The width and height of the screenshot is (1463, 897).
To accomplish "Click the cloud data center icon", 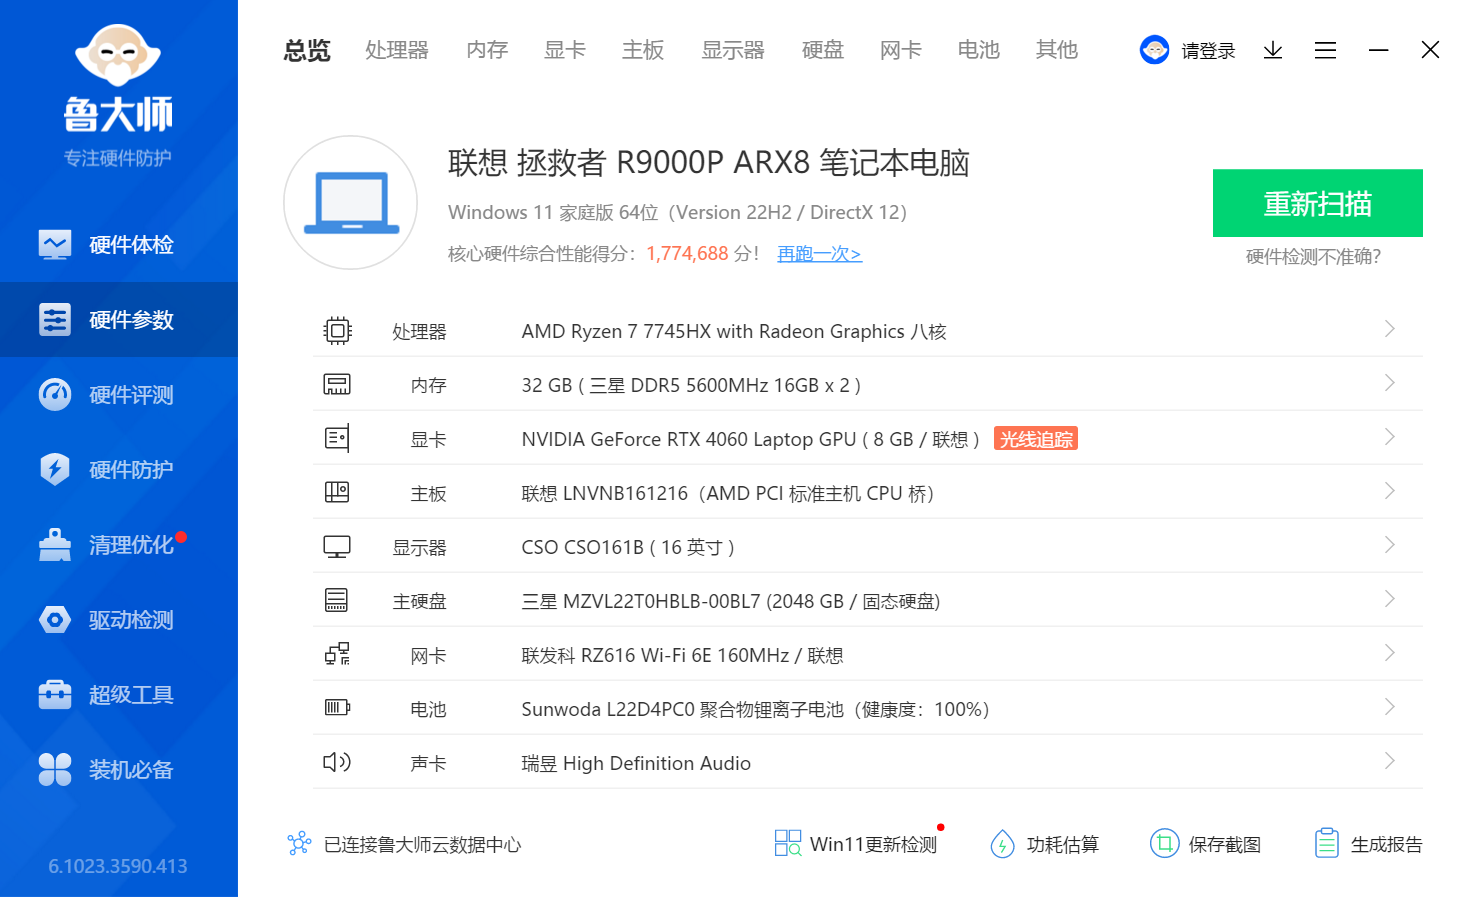I will [299, 844].
